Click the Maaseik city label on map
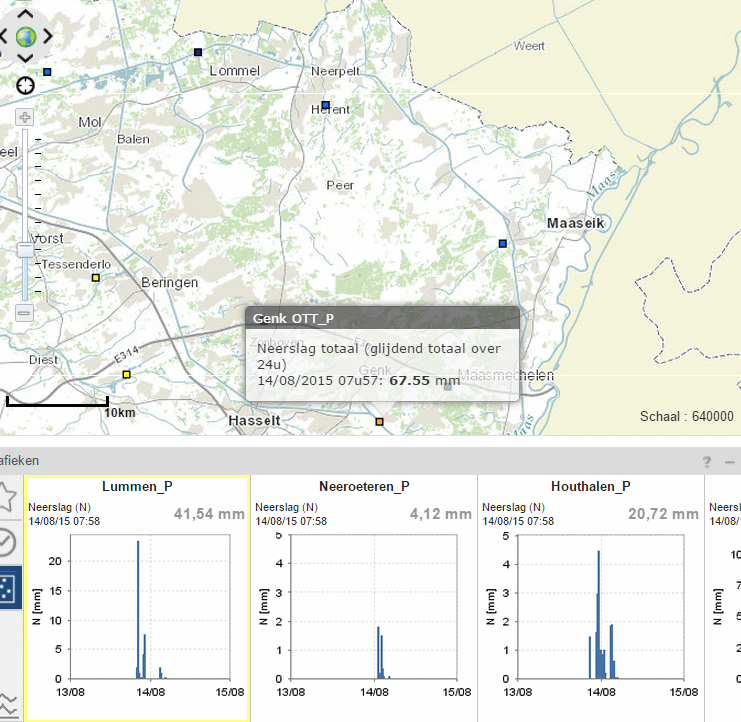The image size is (741, 722). [x=576, y=223]
